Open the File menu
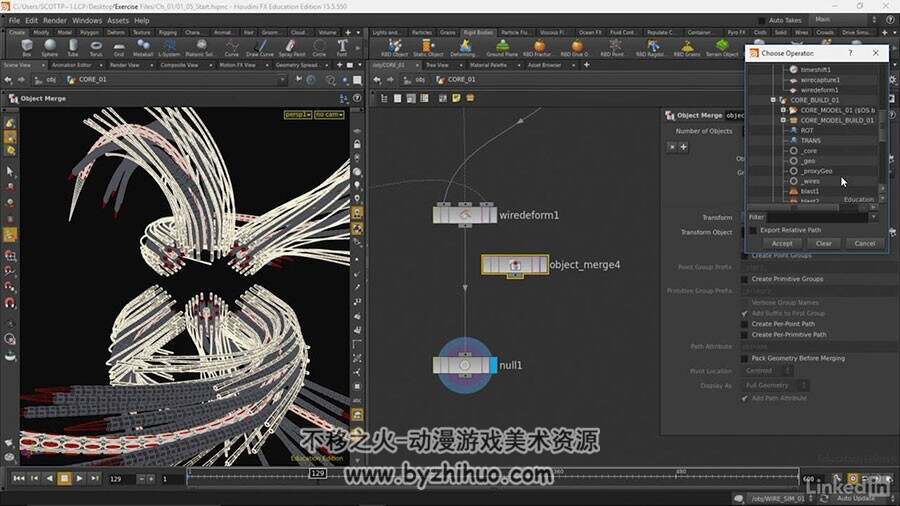This screenshot has width=900, height=506. 14,20
